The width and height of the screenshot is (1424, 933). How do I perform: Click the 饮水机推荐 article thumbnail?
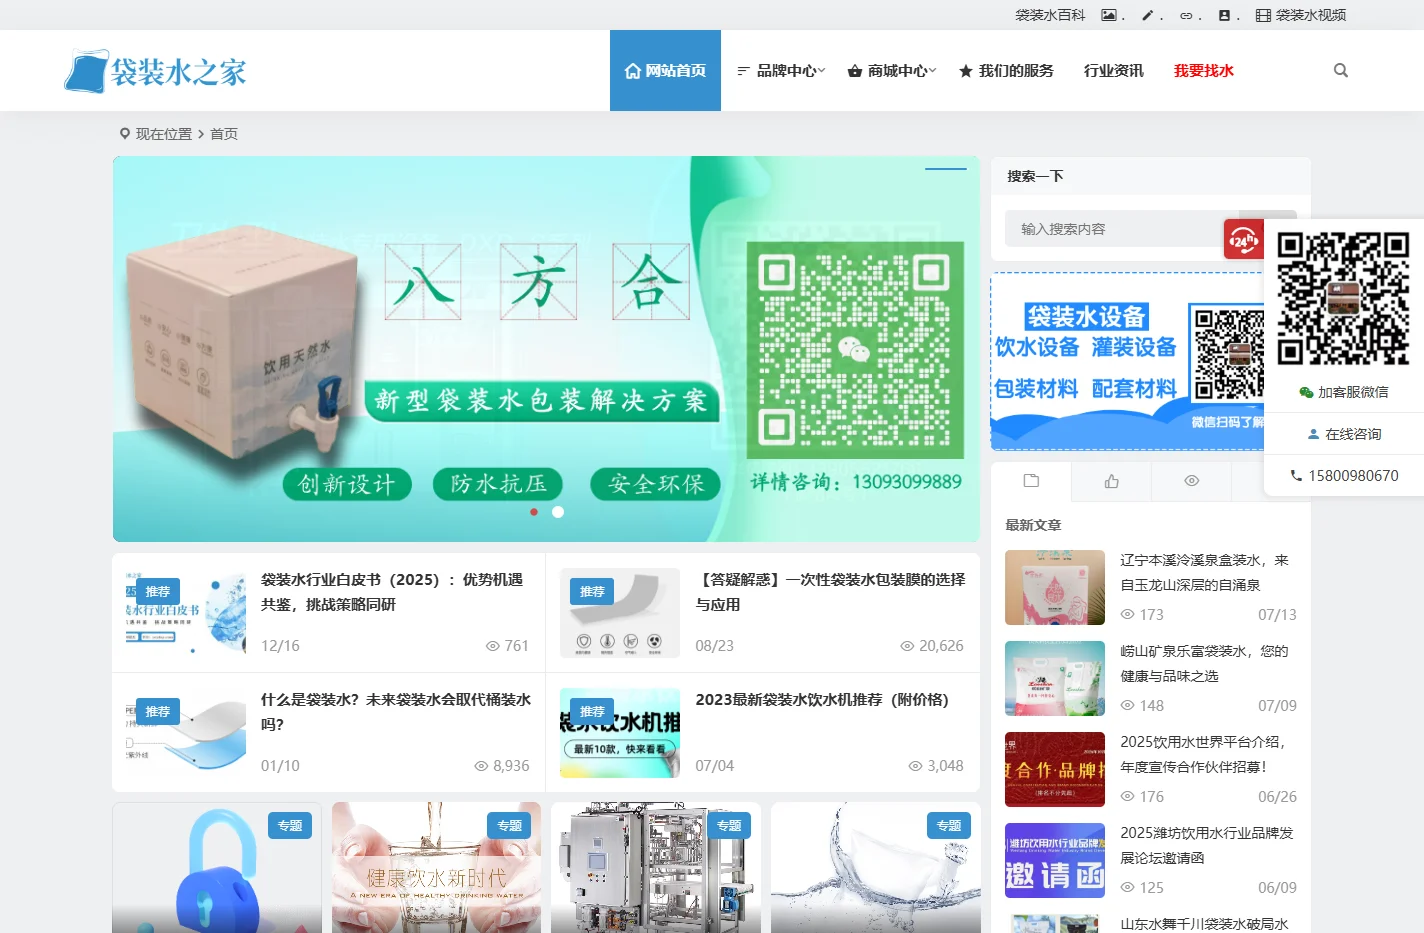click(x=620, y=733)
